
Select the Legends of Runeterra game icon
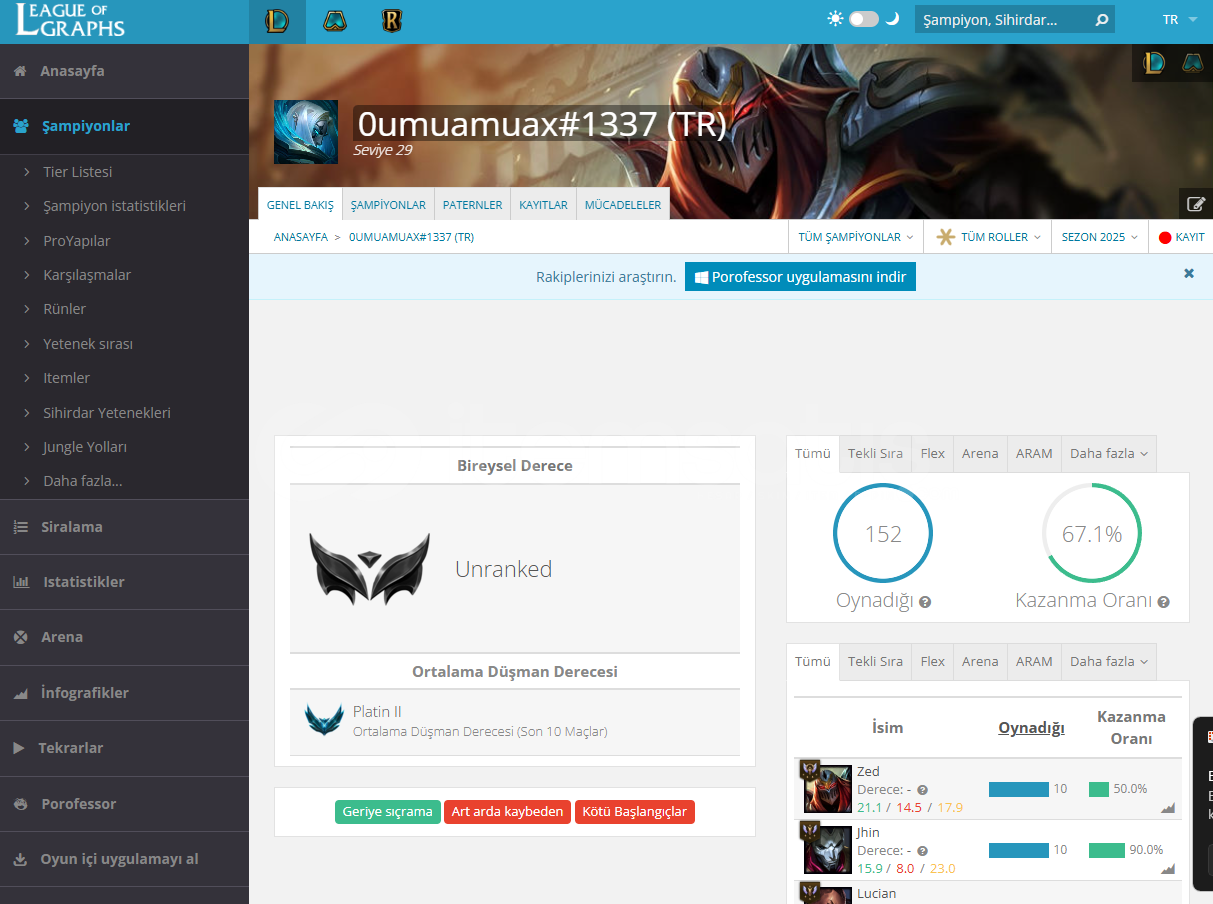392,20
